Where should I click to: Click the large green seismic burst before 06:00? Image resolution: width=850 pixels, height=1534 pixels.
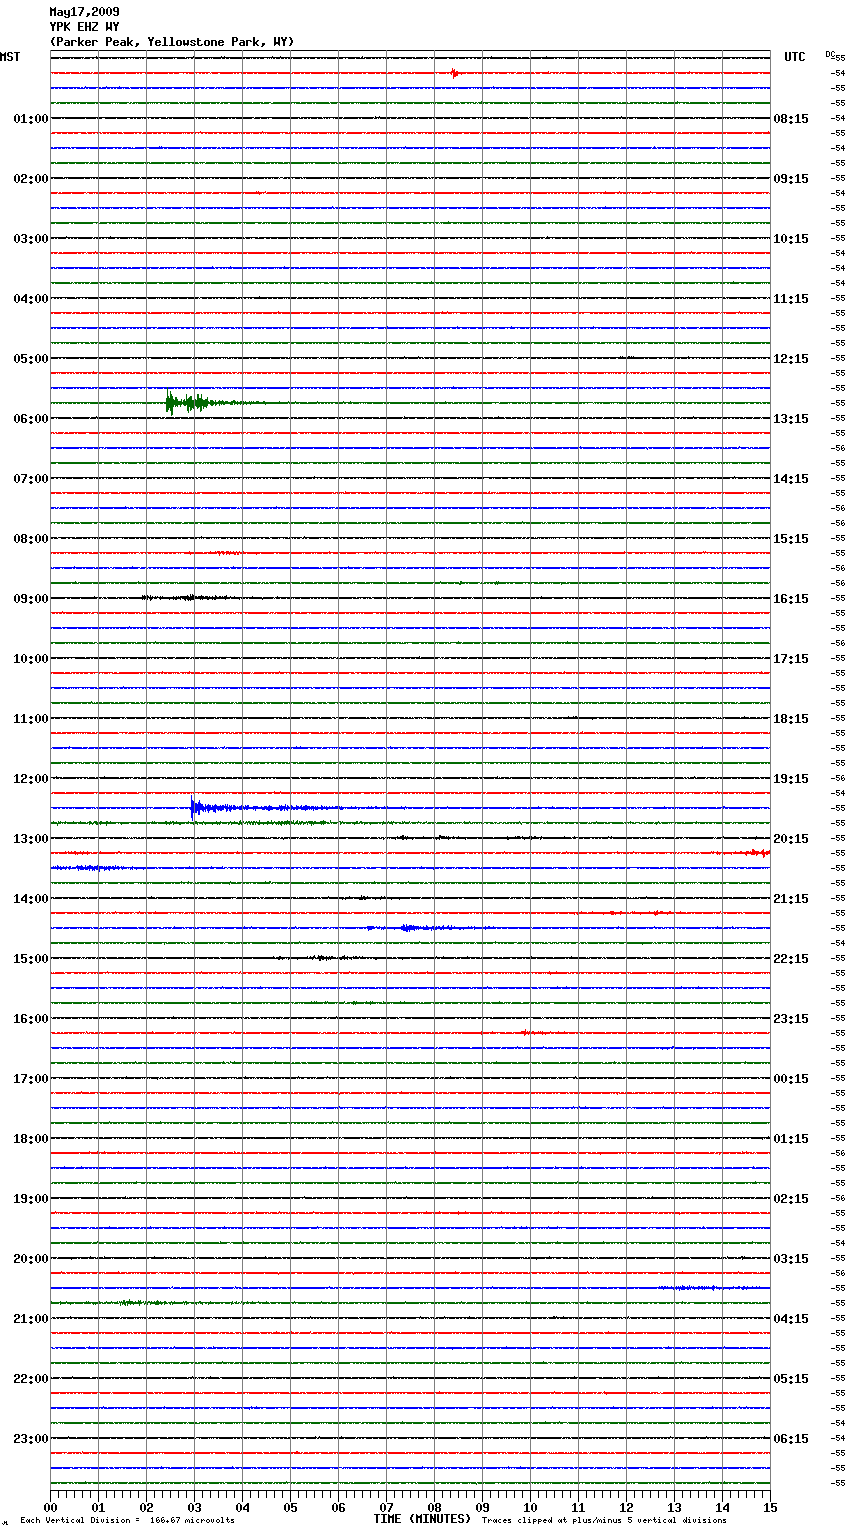coord(190,403)
